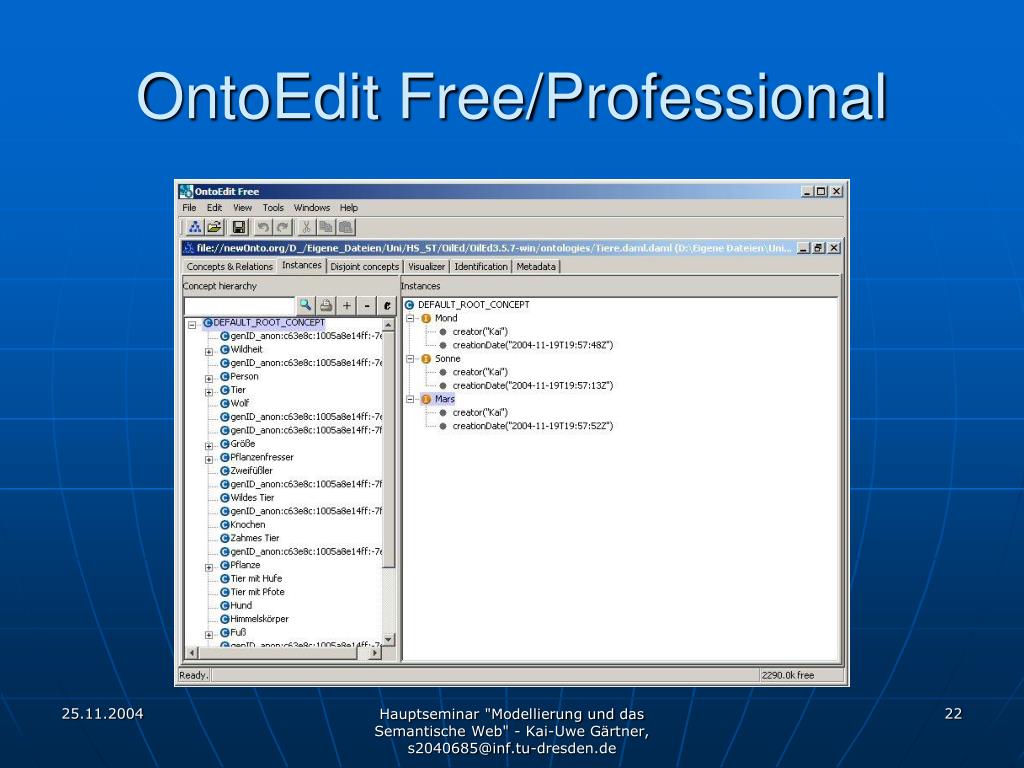Expand the Person concept node

(x=209, y=379)
